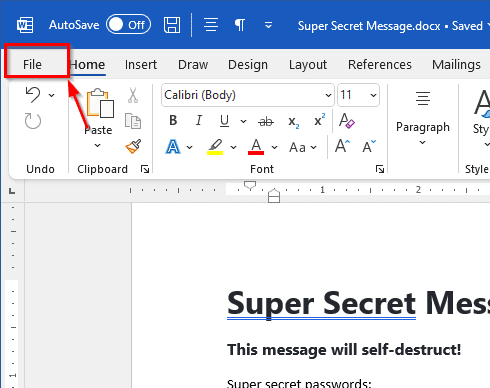Click Decrease Font Size icon
This screenshot has width=490, height=388.
click(x=369, y=146)
